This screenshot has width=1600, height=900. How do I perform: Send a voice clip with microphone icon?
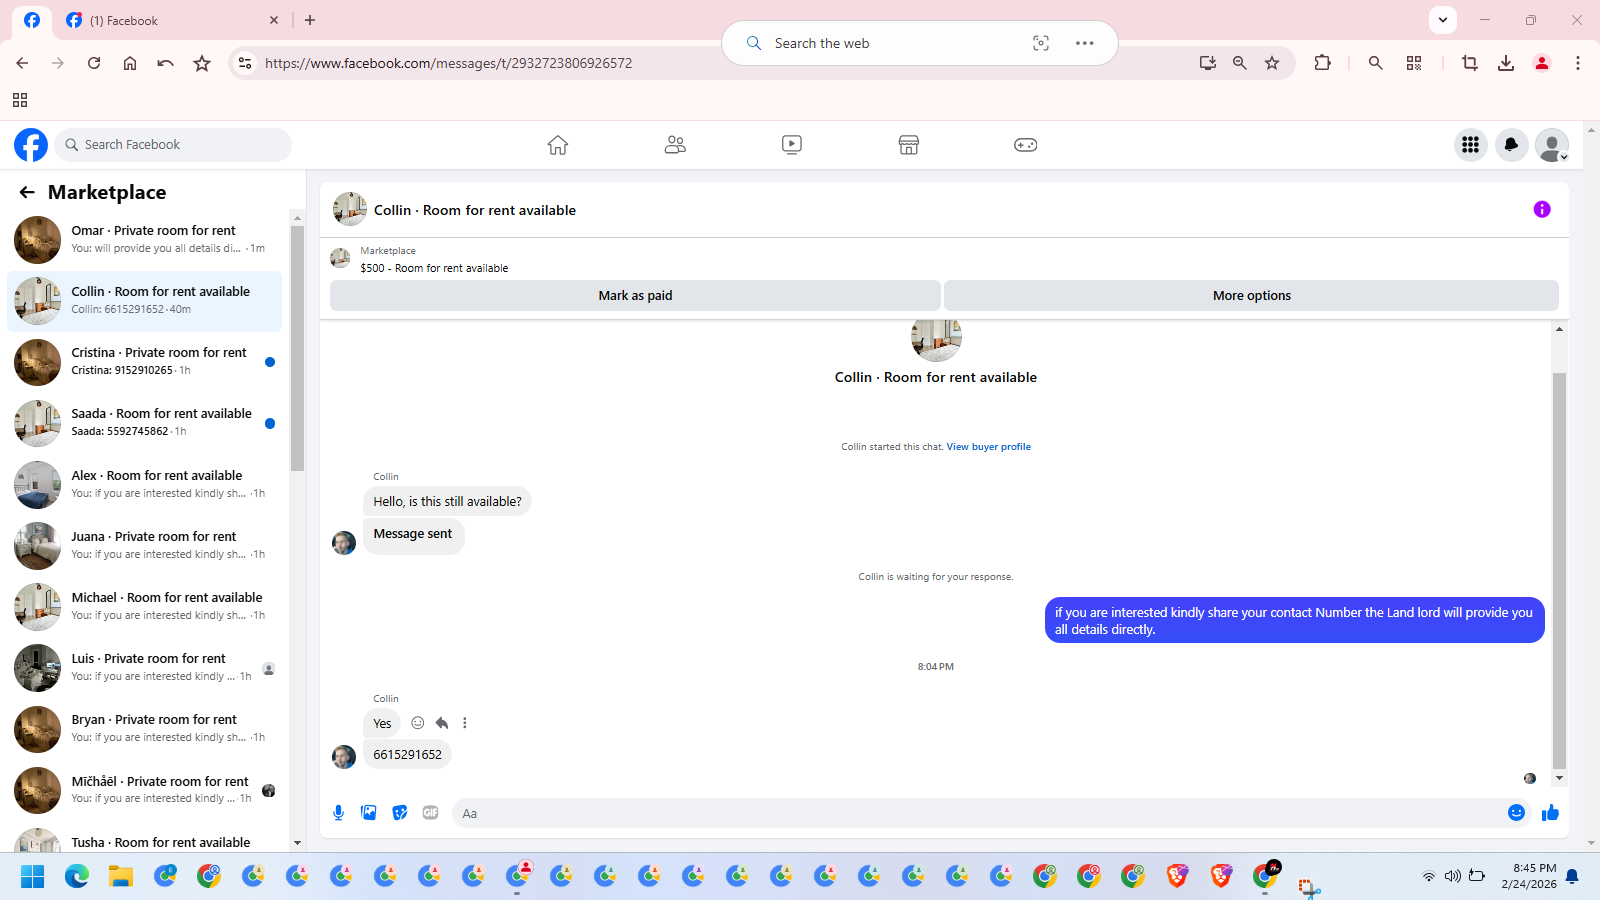339,813
